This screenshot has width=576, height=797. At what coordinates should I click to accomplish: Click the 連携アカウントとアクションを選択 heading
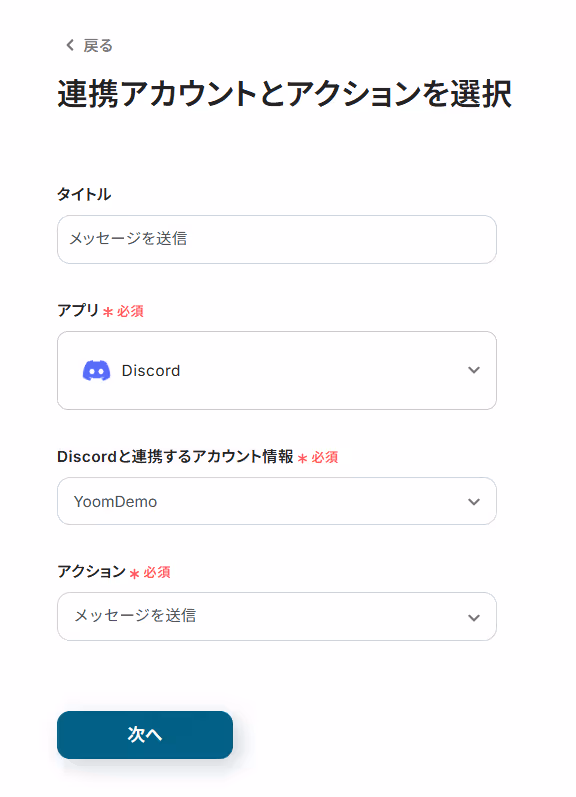click(x=284, y=94)
